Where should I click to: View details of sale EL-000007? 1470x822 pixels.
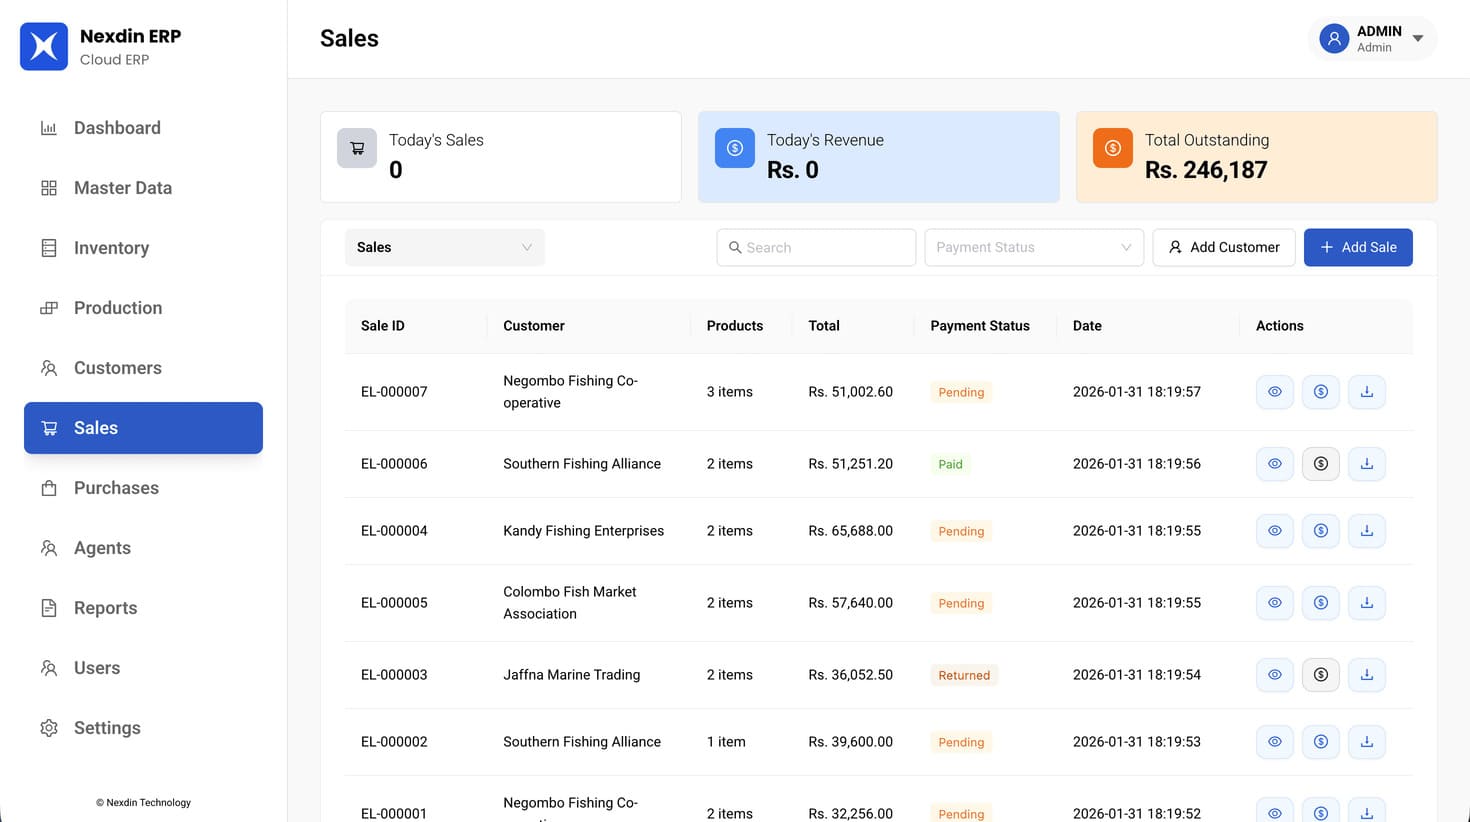click(x=1274, y=391)
